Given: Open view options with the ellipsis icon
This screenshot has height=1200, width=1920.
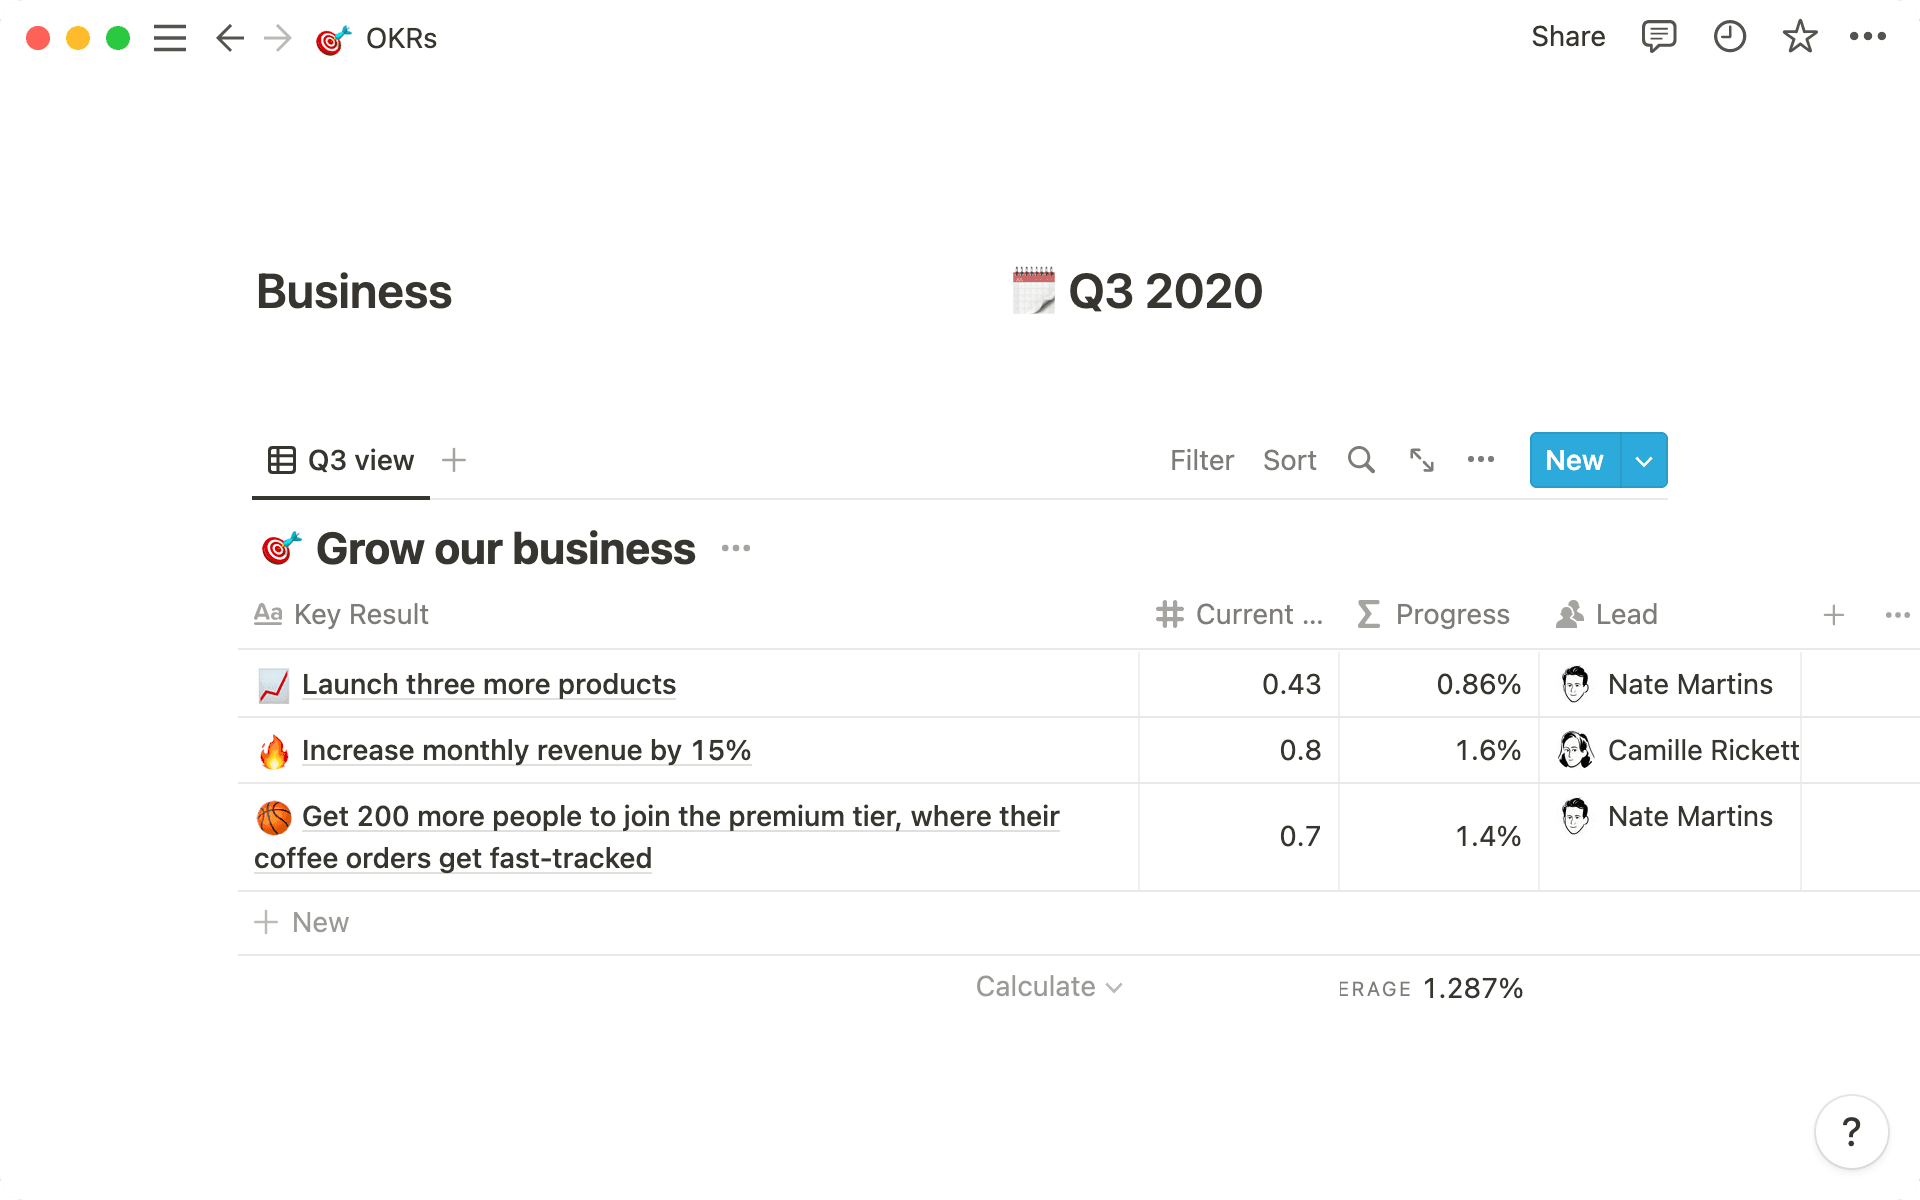Looking at the screenshot, I should pos(1481,460).
